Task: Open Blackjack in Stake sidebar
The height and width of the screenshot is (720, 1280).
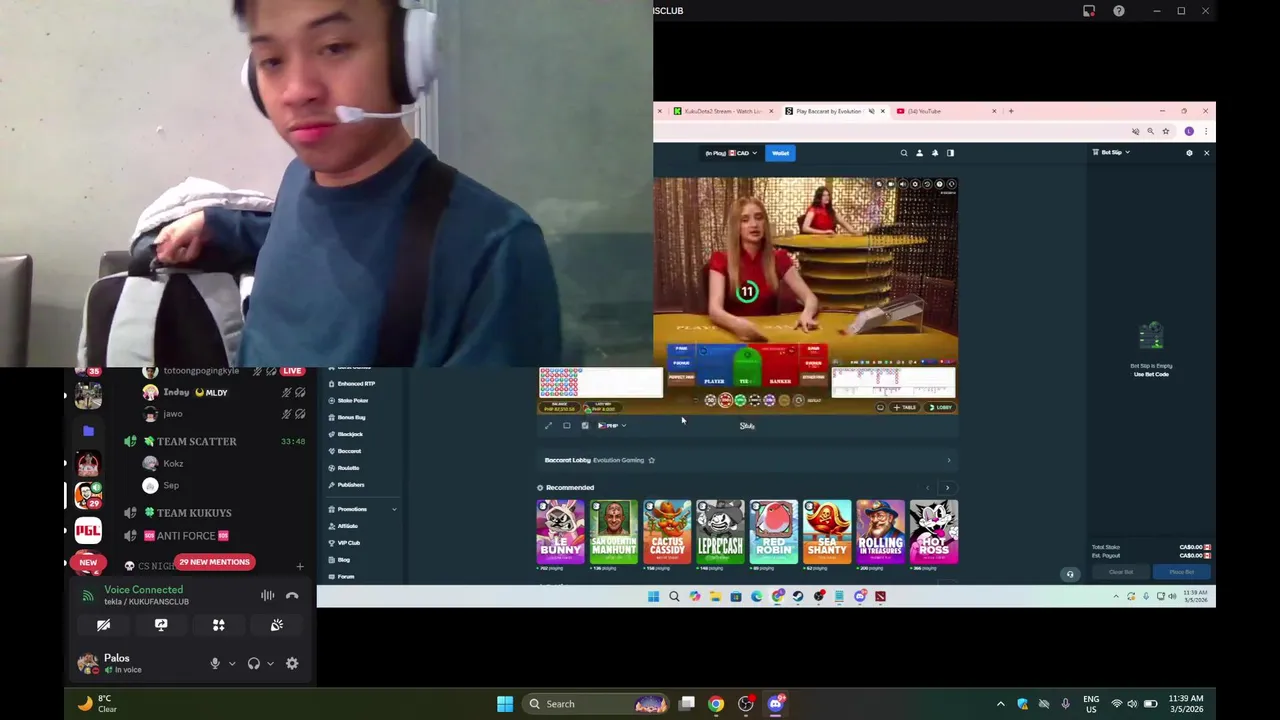Action: point(350,434)
